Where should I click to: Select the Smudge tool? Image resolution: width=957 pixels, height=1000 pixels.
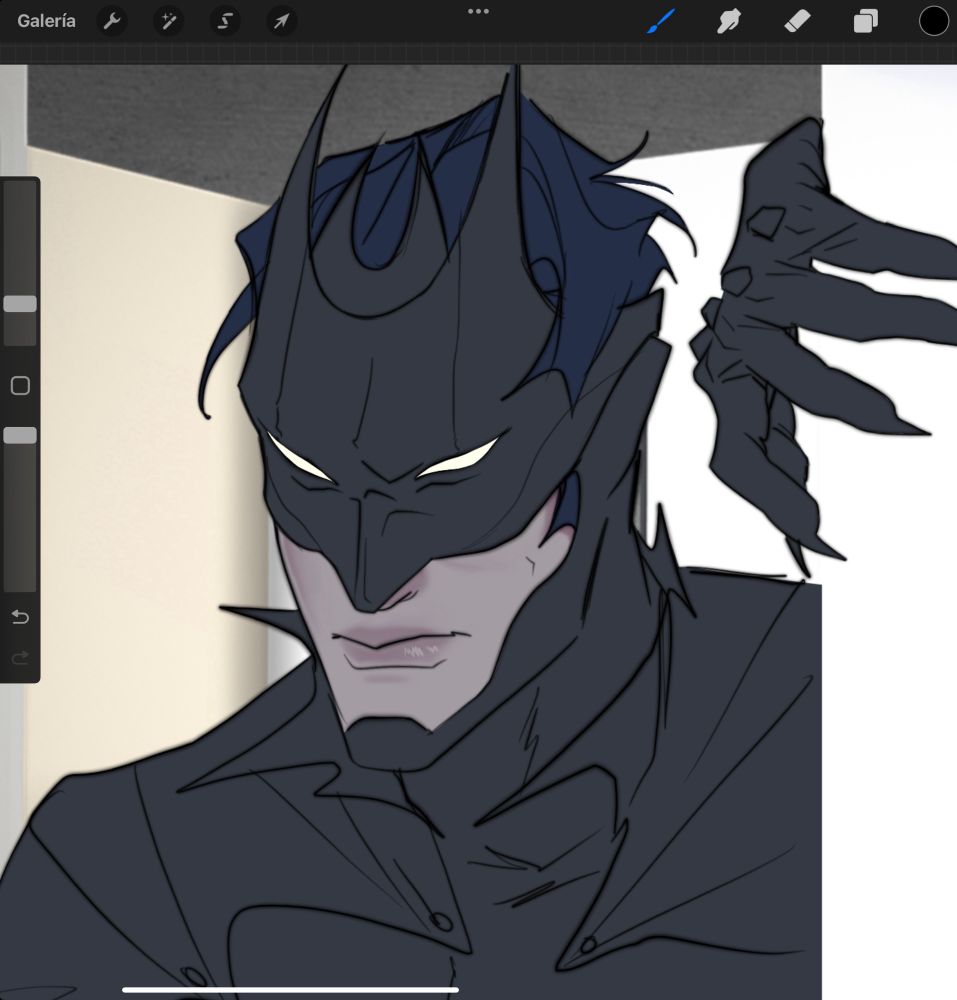tap(729, 21)
